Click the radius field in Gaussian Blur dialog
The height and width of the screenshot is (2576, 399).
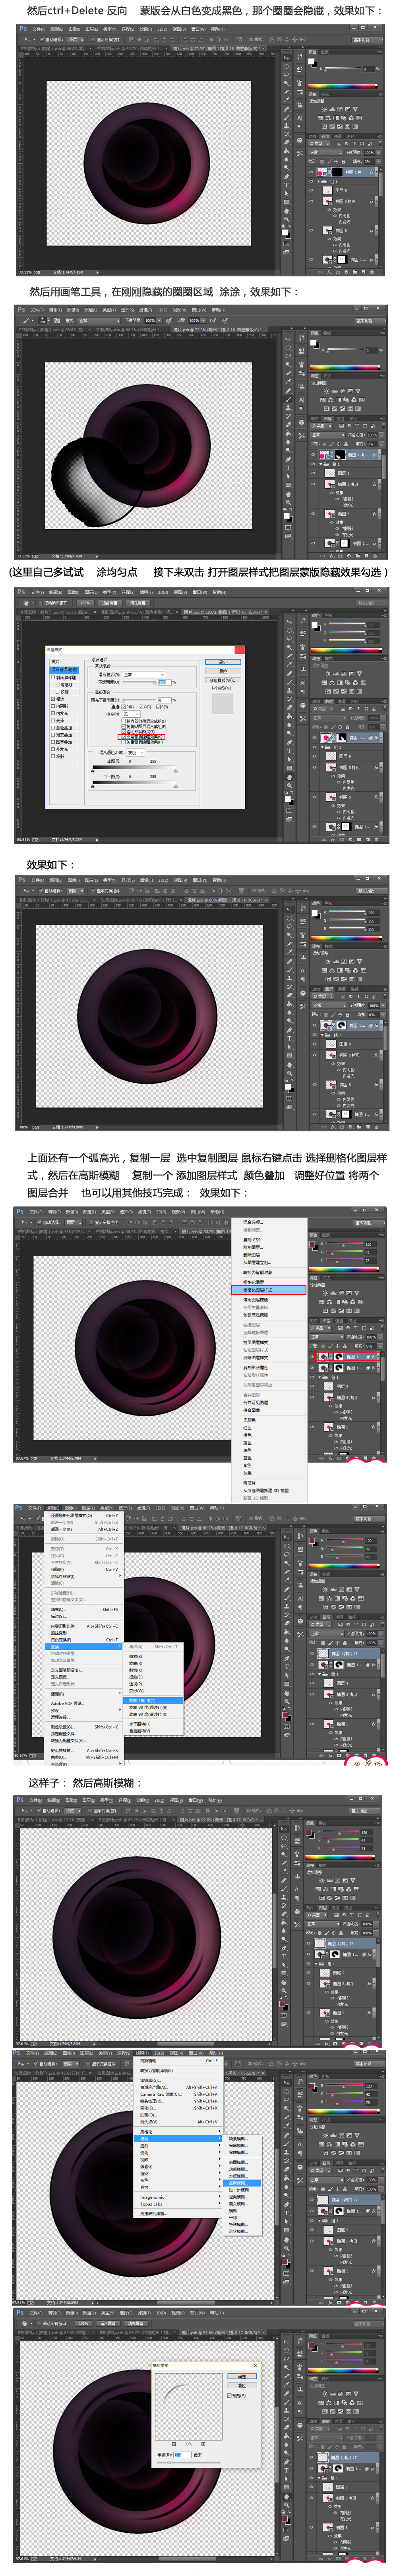[x=183, y=2455]
